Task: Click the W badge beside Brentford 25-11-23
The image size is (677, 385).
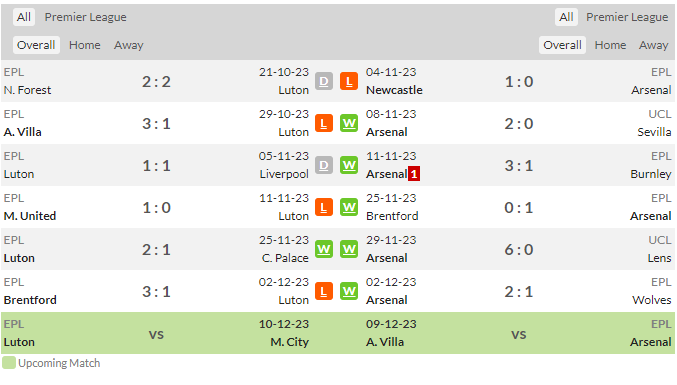Action: (349, 207)
